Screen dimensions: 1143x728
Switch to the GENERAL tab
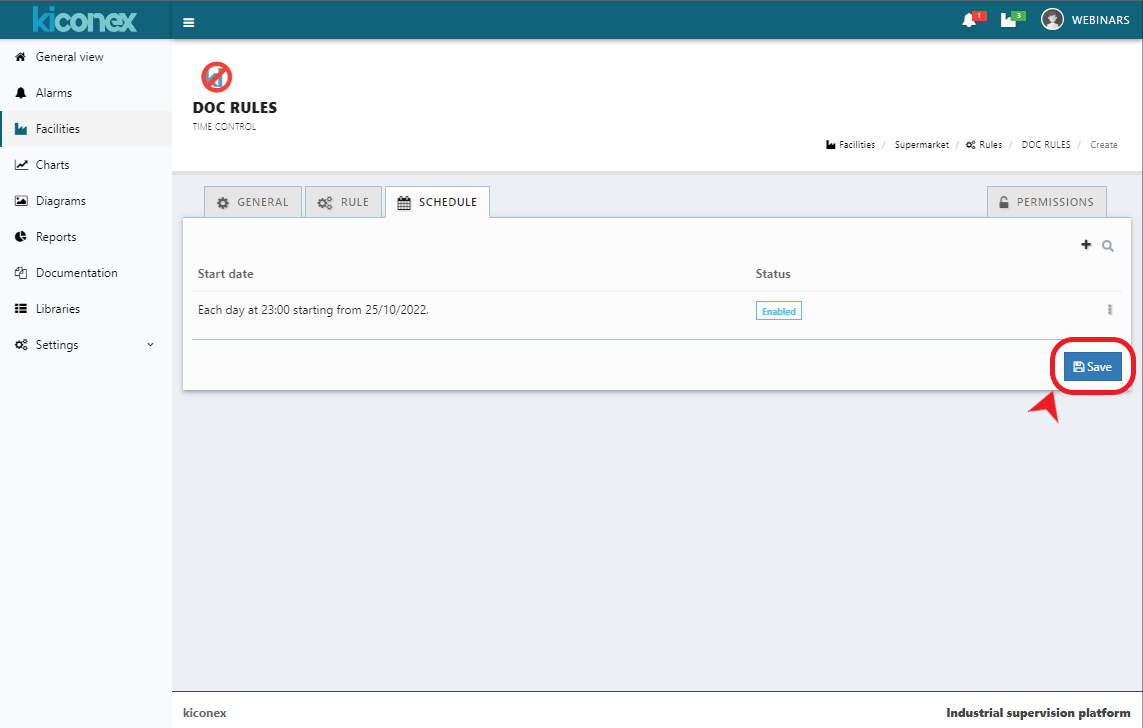point(252,202)
